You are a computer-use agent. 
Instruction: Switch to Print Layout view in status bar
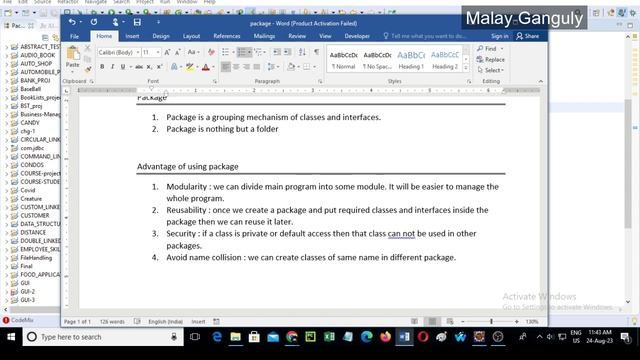click(432, 322)
